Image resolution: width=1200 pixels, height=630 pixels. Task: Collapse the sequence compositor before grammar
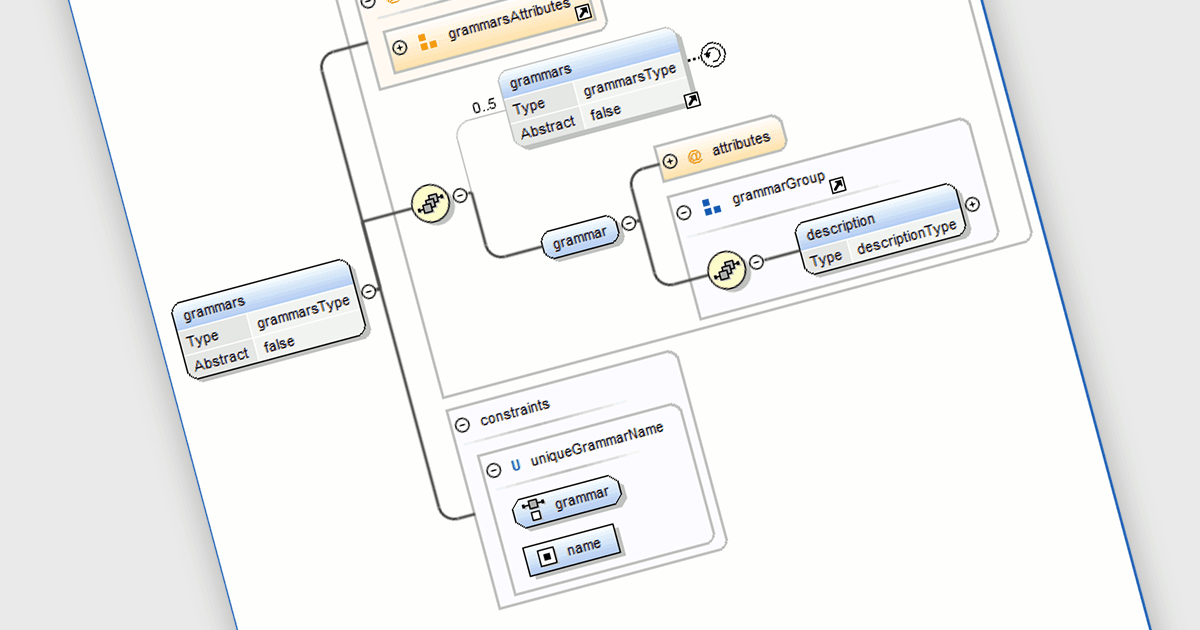[x=460, y=195]
